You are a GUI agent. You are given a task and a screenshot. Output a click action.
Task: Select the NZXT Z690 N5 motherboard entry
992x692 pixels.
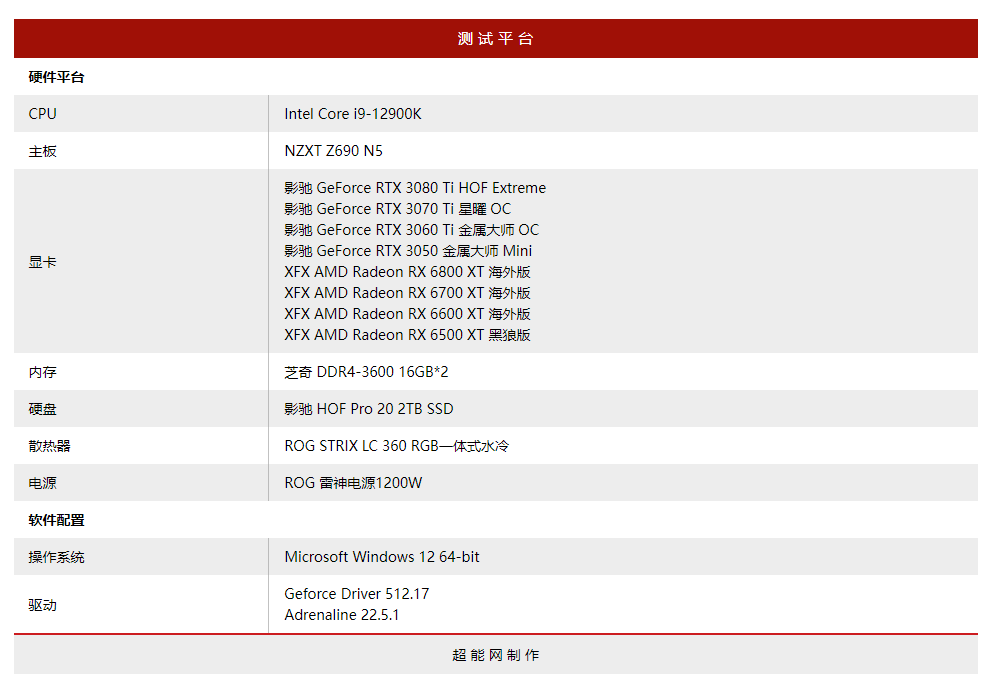pyautogui.click(x=333, y=151)
